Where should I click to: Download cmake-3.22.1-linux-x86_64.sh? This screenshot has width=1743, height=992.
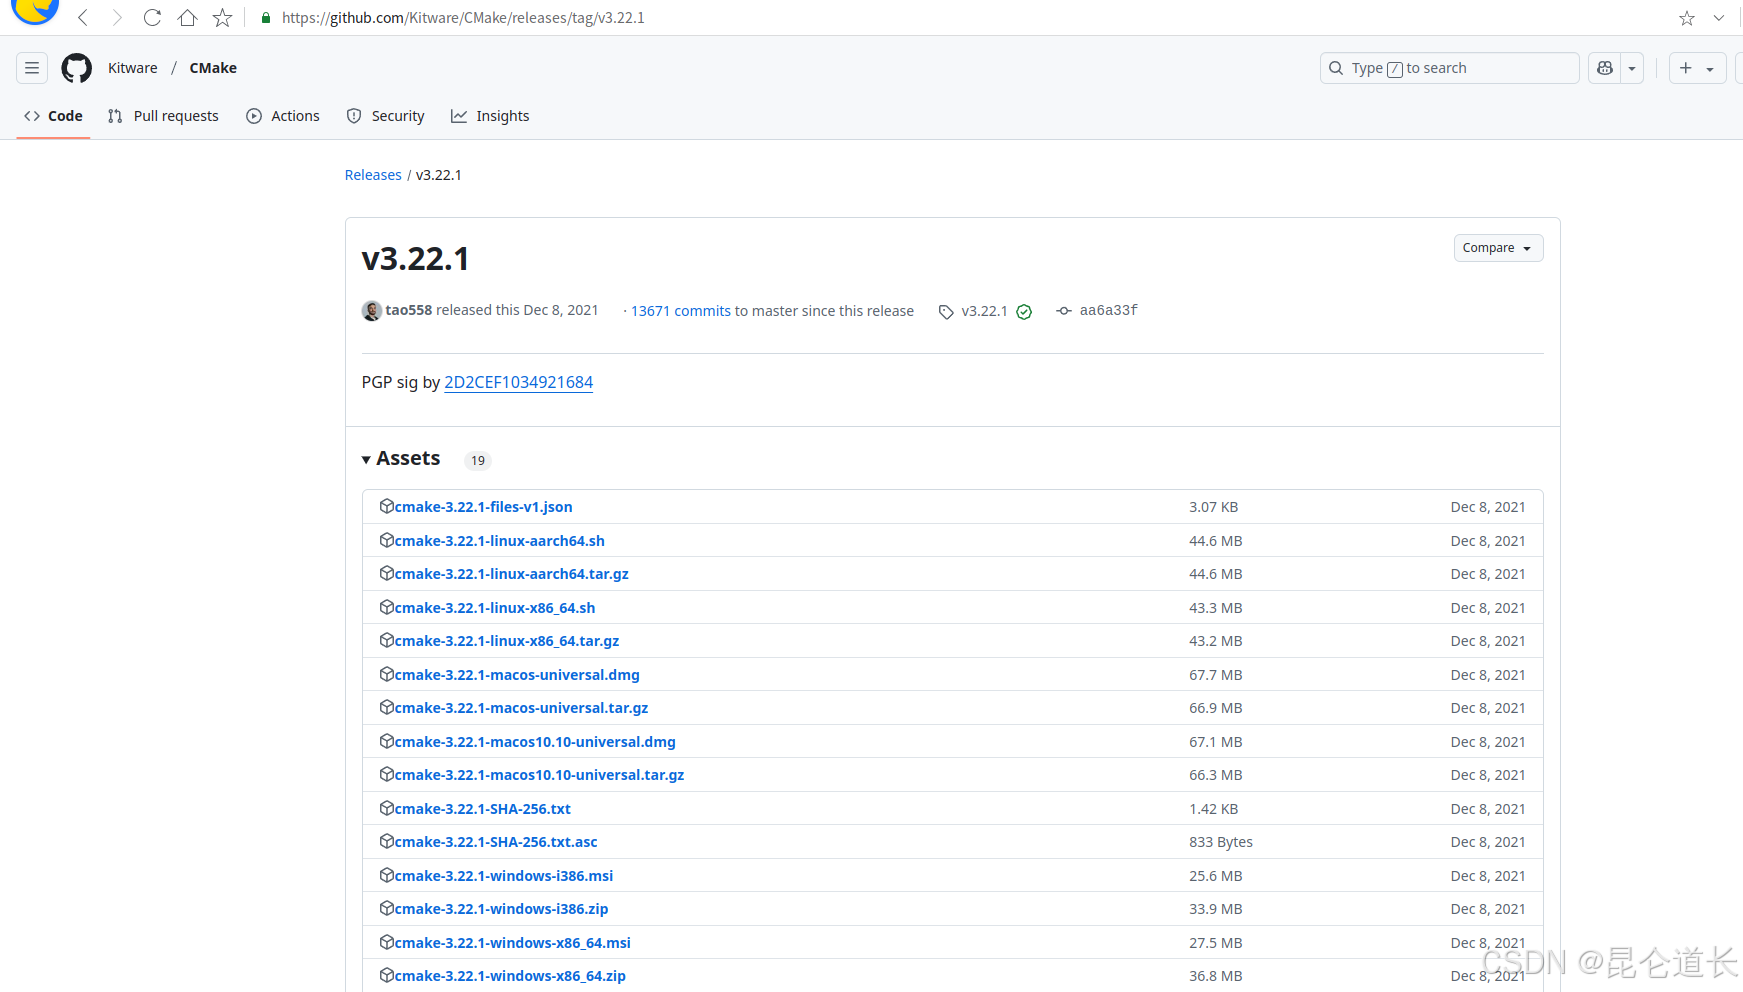pyautogui.click(x=495, y=608)
